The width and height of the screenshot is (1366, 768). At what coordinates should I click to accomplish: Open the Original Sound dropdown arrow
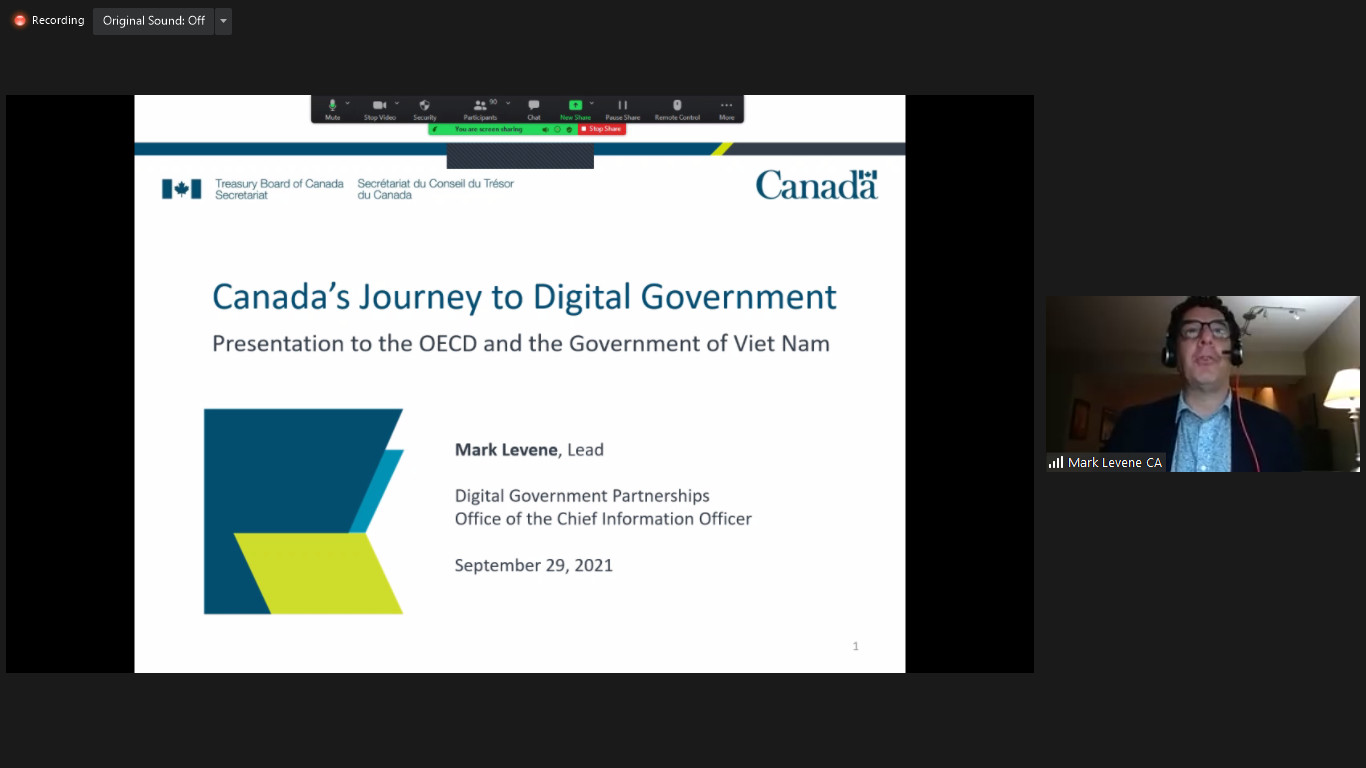[223, 21]
